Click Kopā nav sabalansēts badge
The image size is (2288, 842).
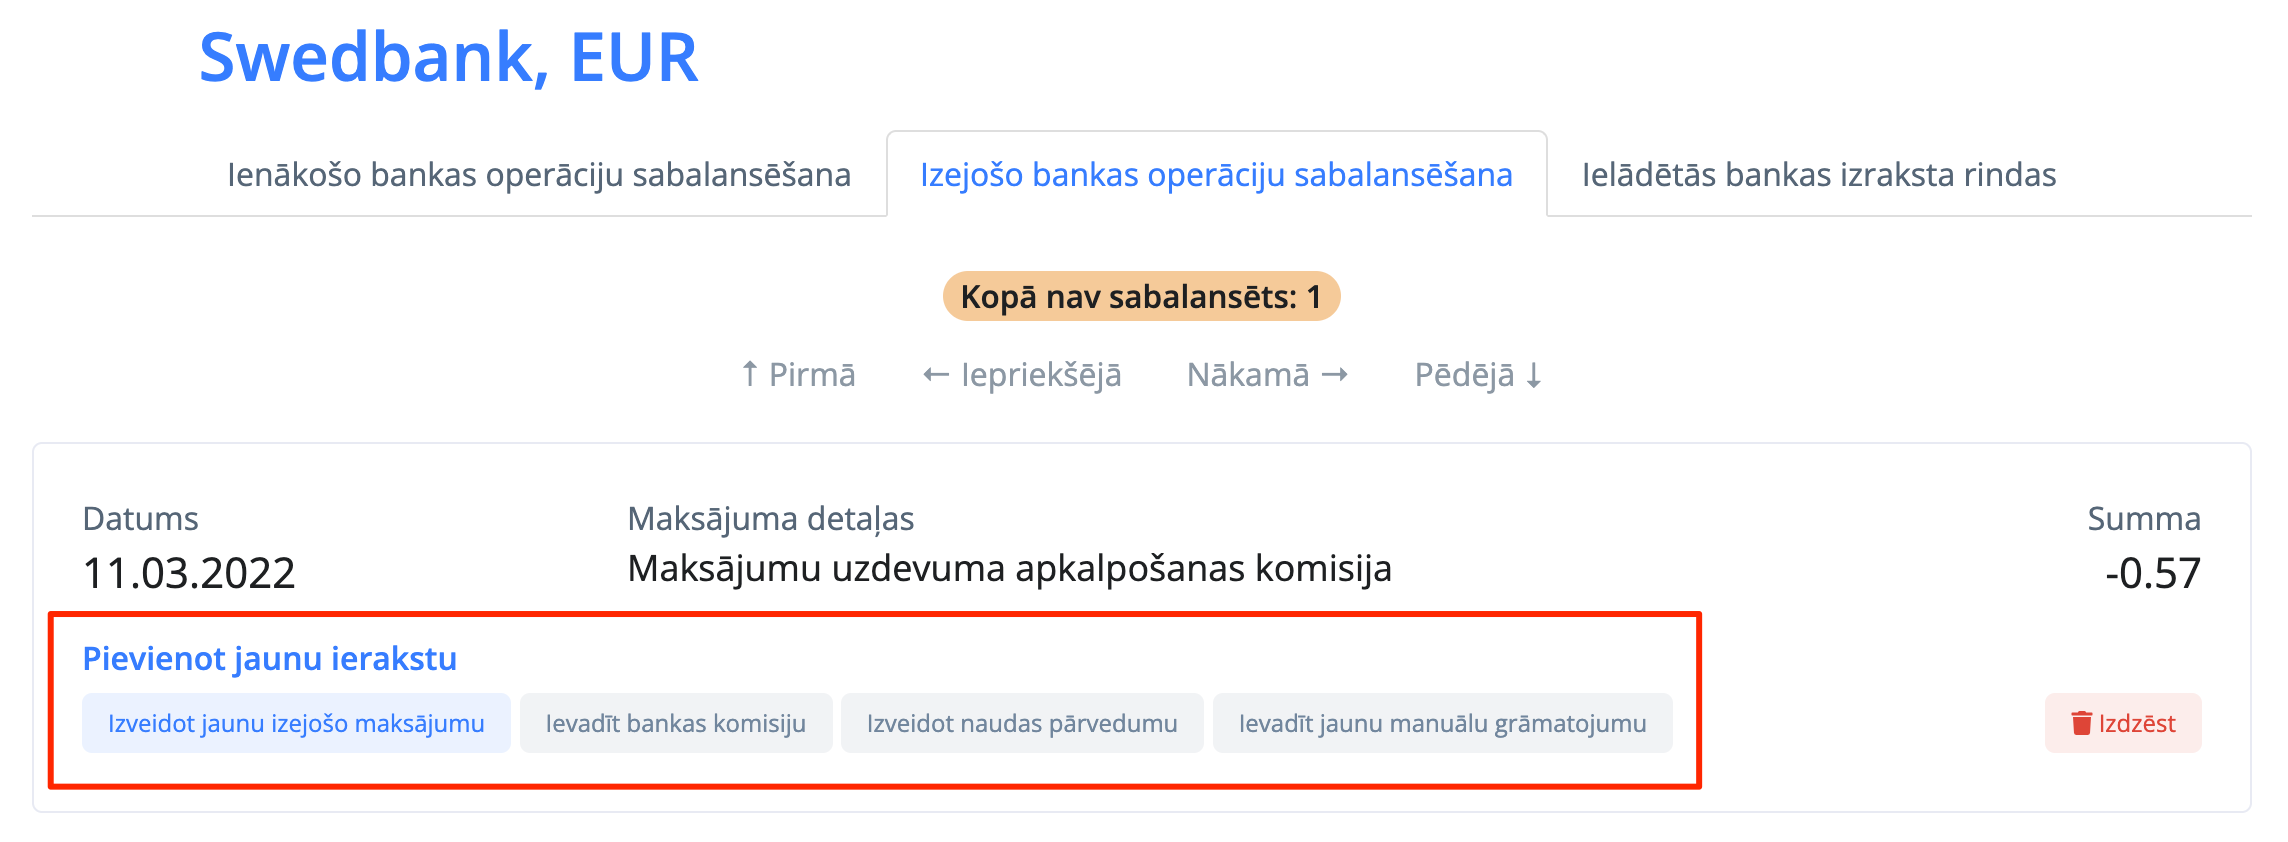tap(1141, 297)
